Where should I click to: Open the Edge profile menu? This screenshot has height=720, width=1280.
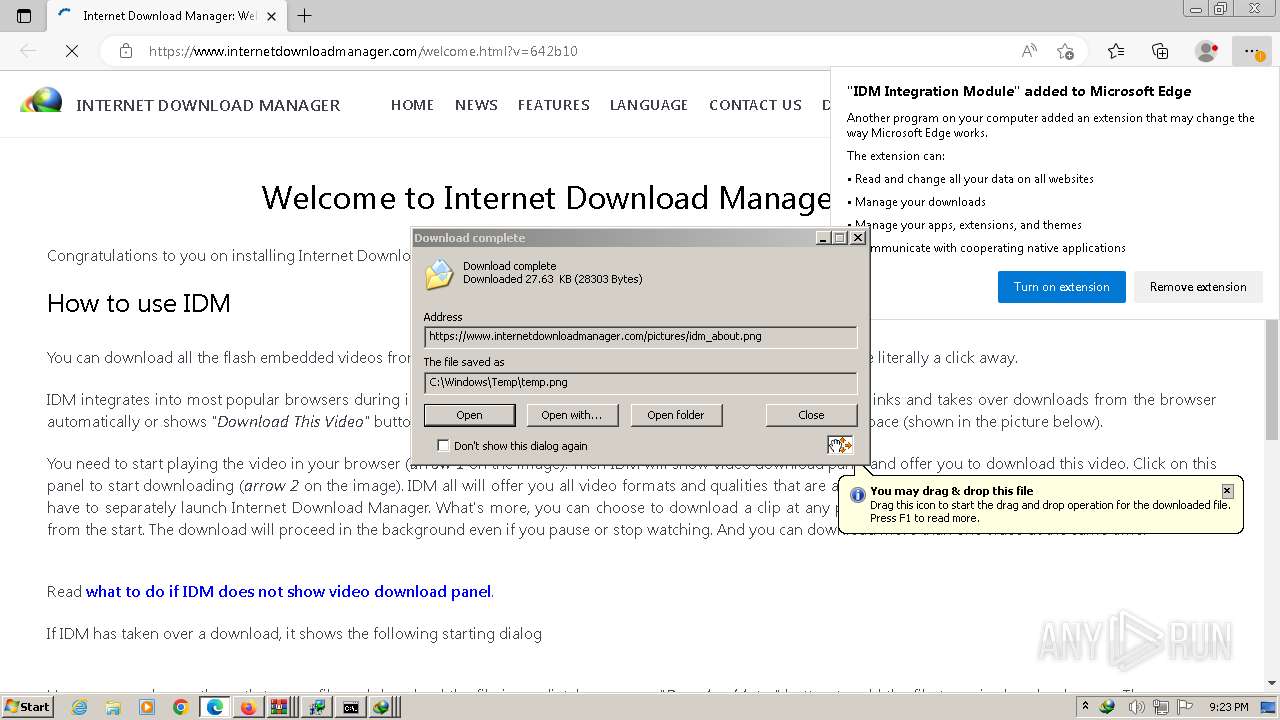click(1206, 51)
